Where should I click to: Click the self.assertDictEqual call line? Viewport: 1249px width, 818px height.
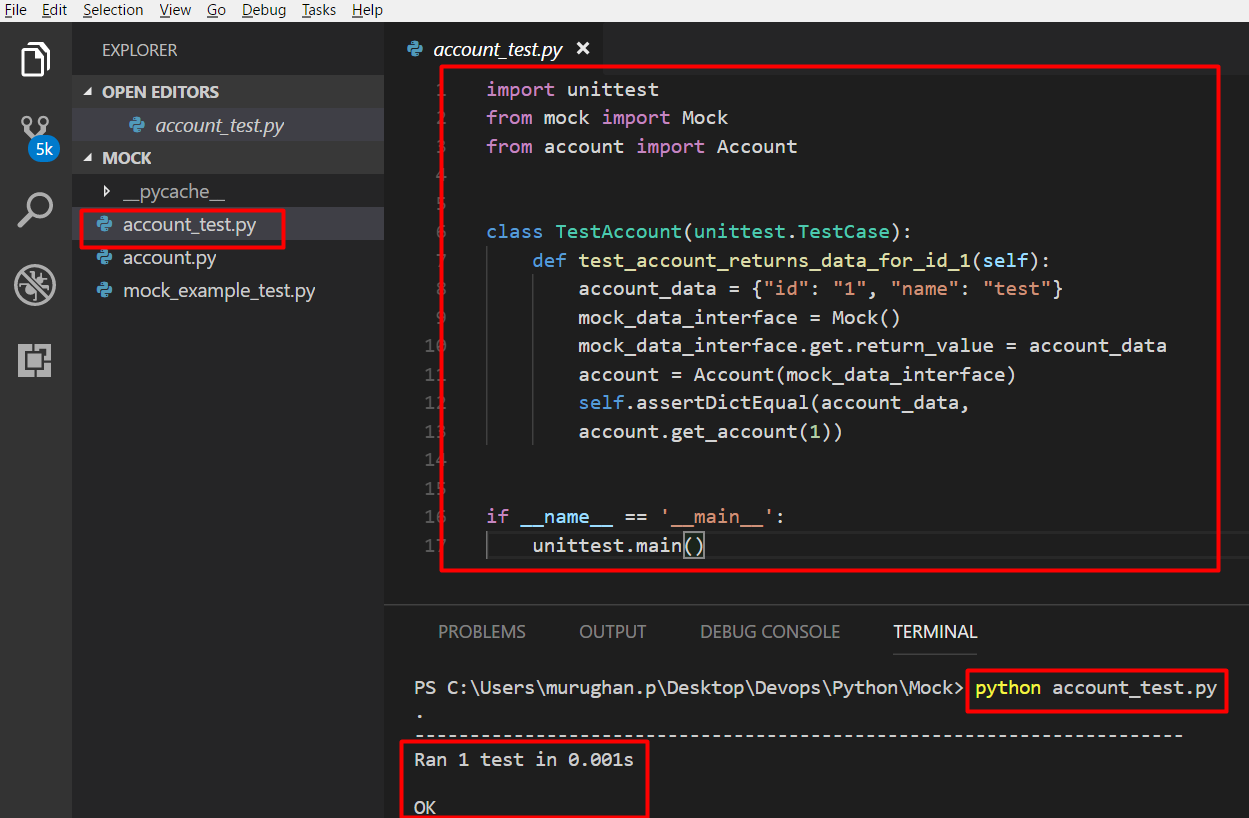pyautogui.click(x=774, y=403)
